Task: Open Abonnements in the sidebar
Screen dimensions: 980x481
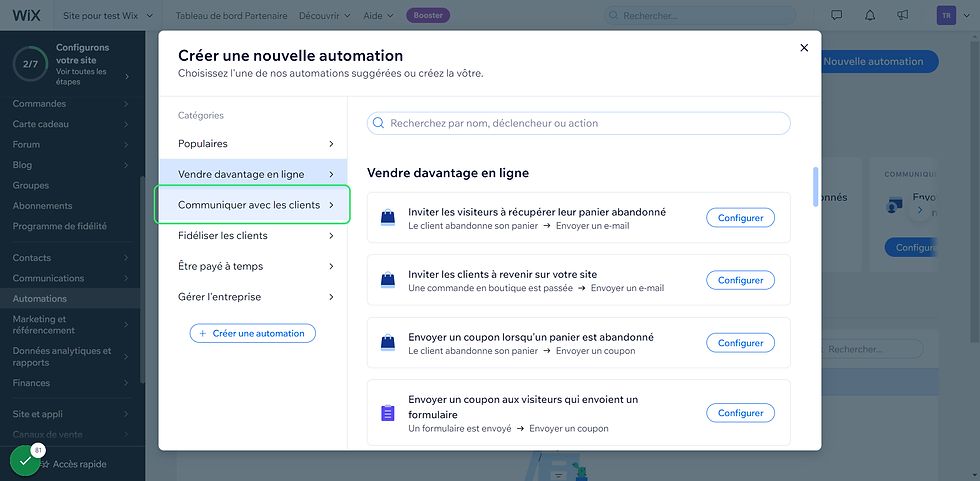Action: pyautogui.click(x=71, y=206)
